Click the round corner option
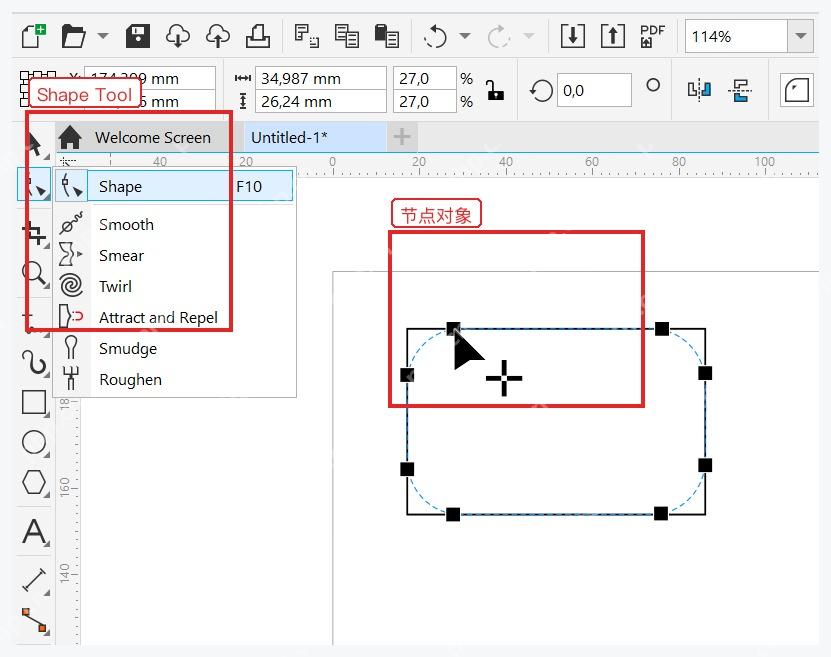Screen dimensions: 831x657 tap(797, 90)
